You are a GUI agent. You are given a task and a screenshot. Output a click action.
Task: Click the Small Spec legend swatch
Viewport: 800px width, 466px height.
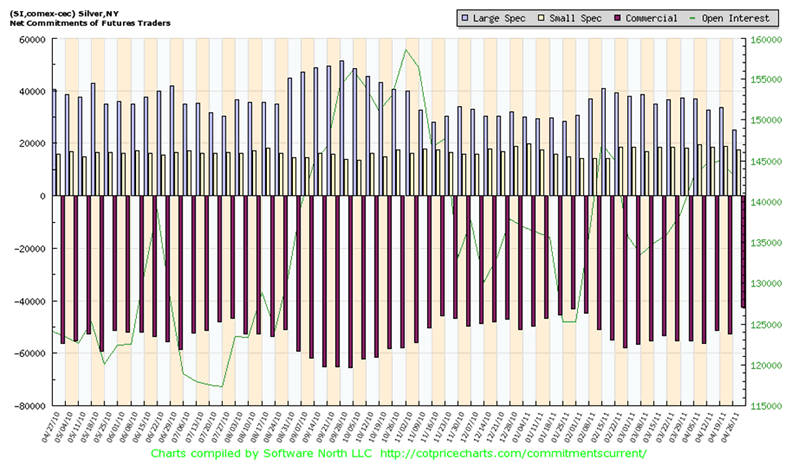pos(543,18)
